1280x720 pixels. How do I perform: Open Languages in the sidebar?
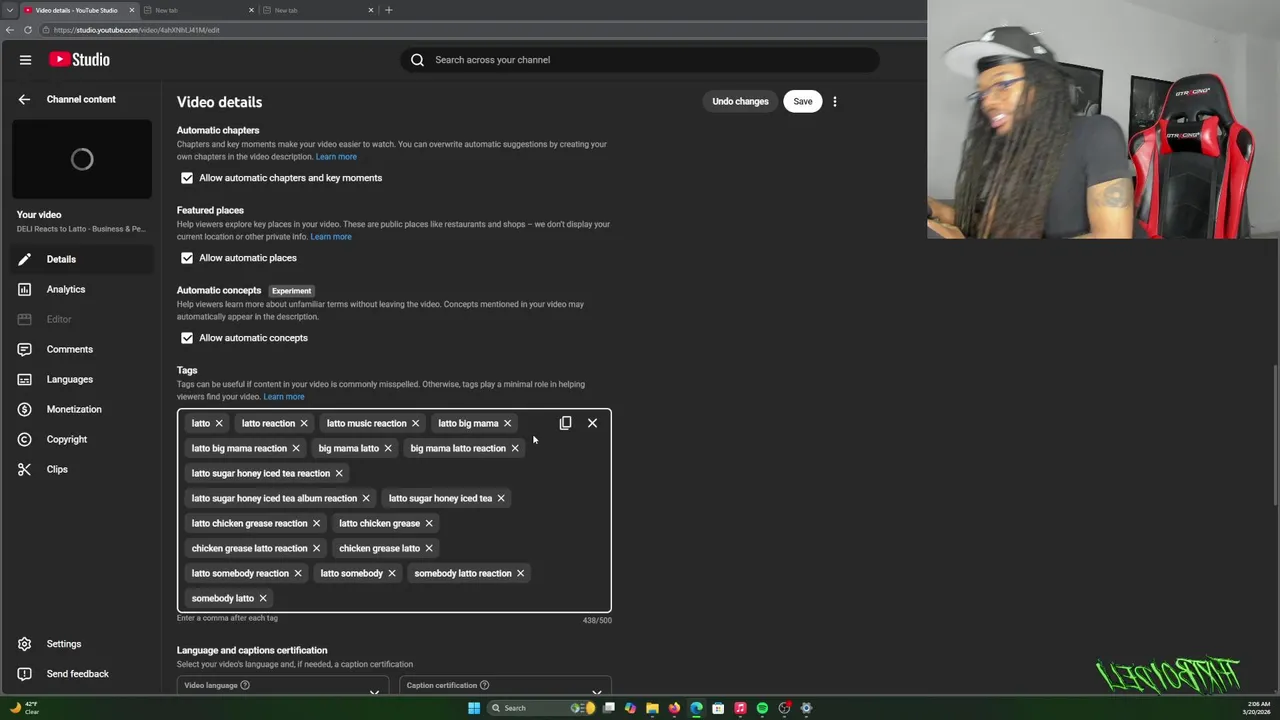coord(69,379)
